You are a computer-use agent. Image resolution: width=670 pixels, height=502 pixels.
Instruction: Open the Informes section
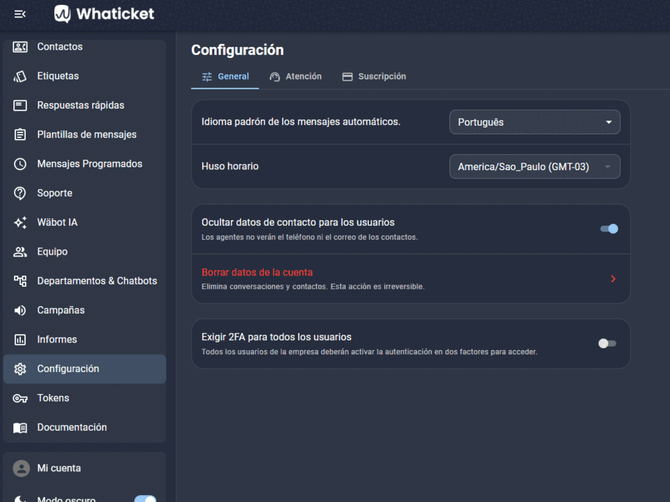[85, 340]
